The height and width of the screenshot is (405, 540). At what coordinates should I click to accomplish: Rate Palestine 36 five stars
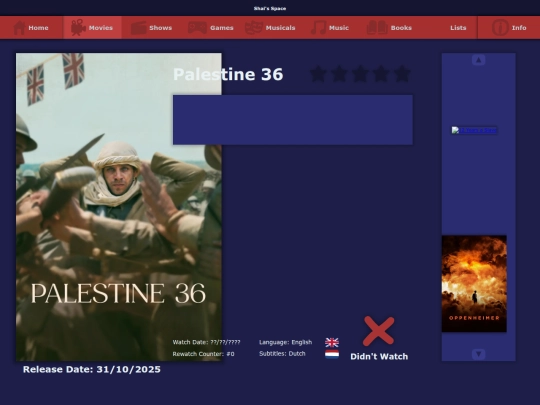(x=402, y=74)
